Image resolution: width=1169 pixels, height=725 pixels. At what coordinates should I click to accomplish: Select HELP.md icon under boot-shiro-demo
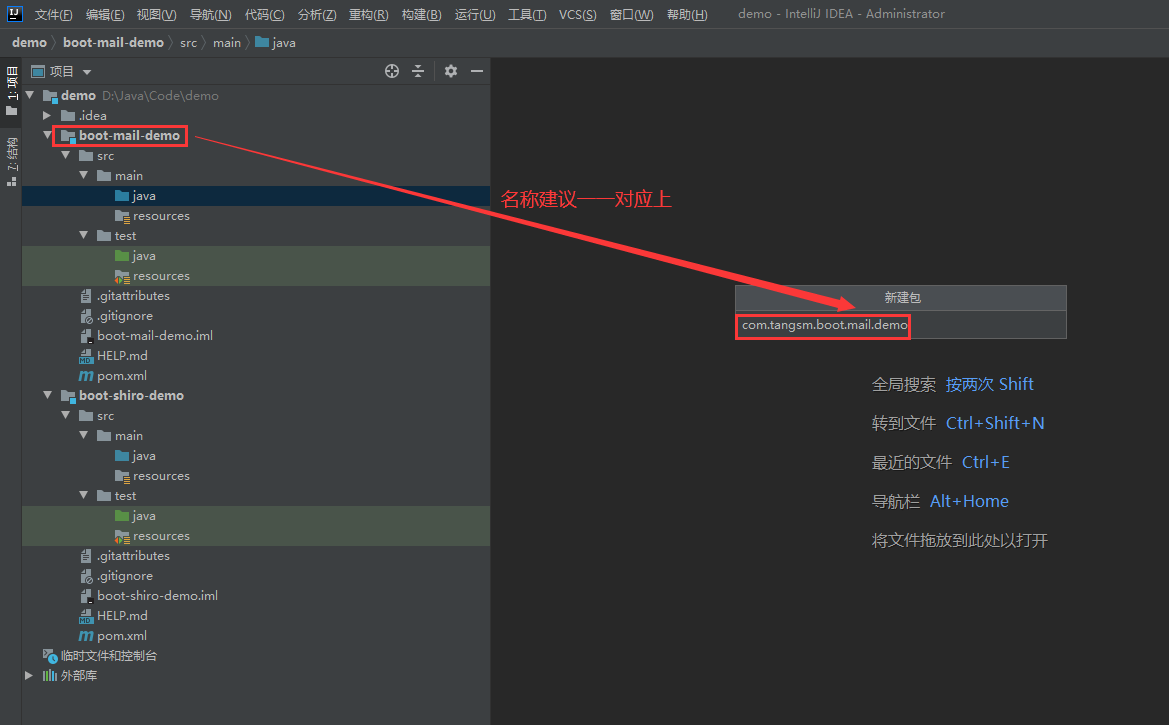tap(86, 616)
